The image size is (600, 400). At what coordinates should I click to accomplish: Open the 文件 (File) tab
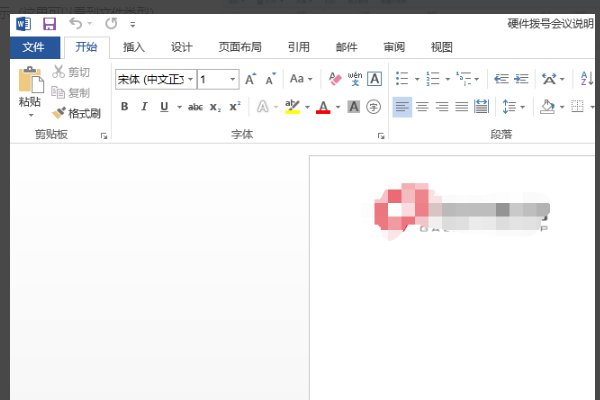[x=33, y=47]
